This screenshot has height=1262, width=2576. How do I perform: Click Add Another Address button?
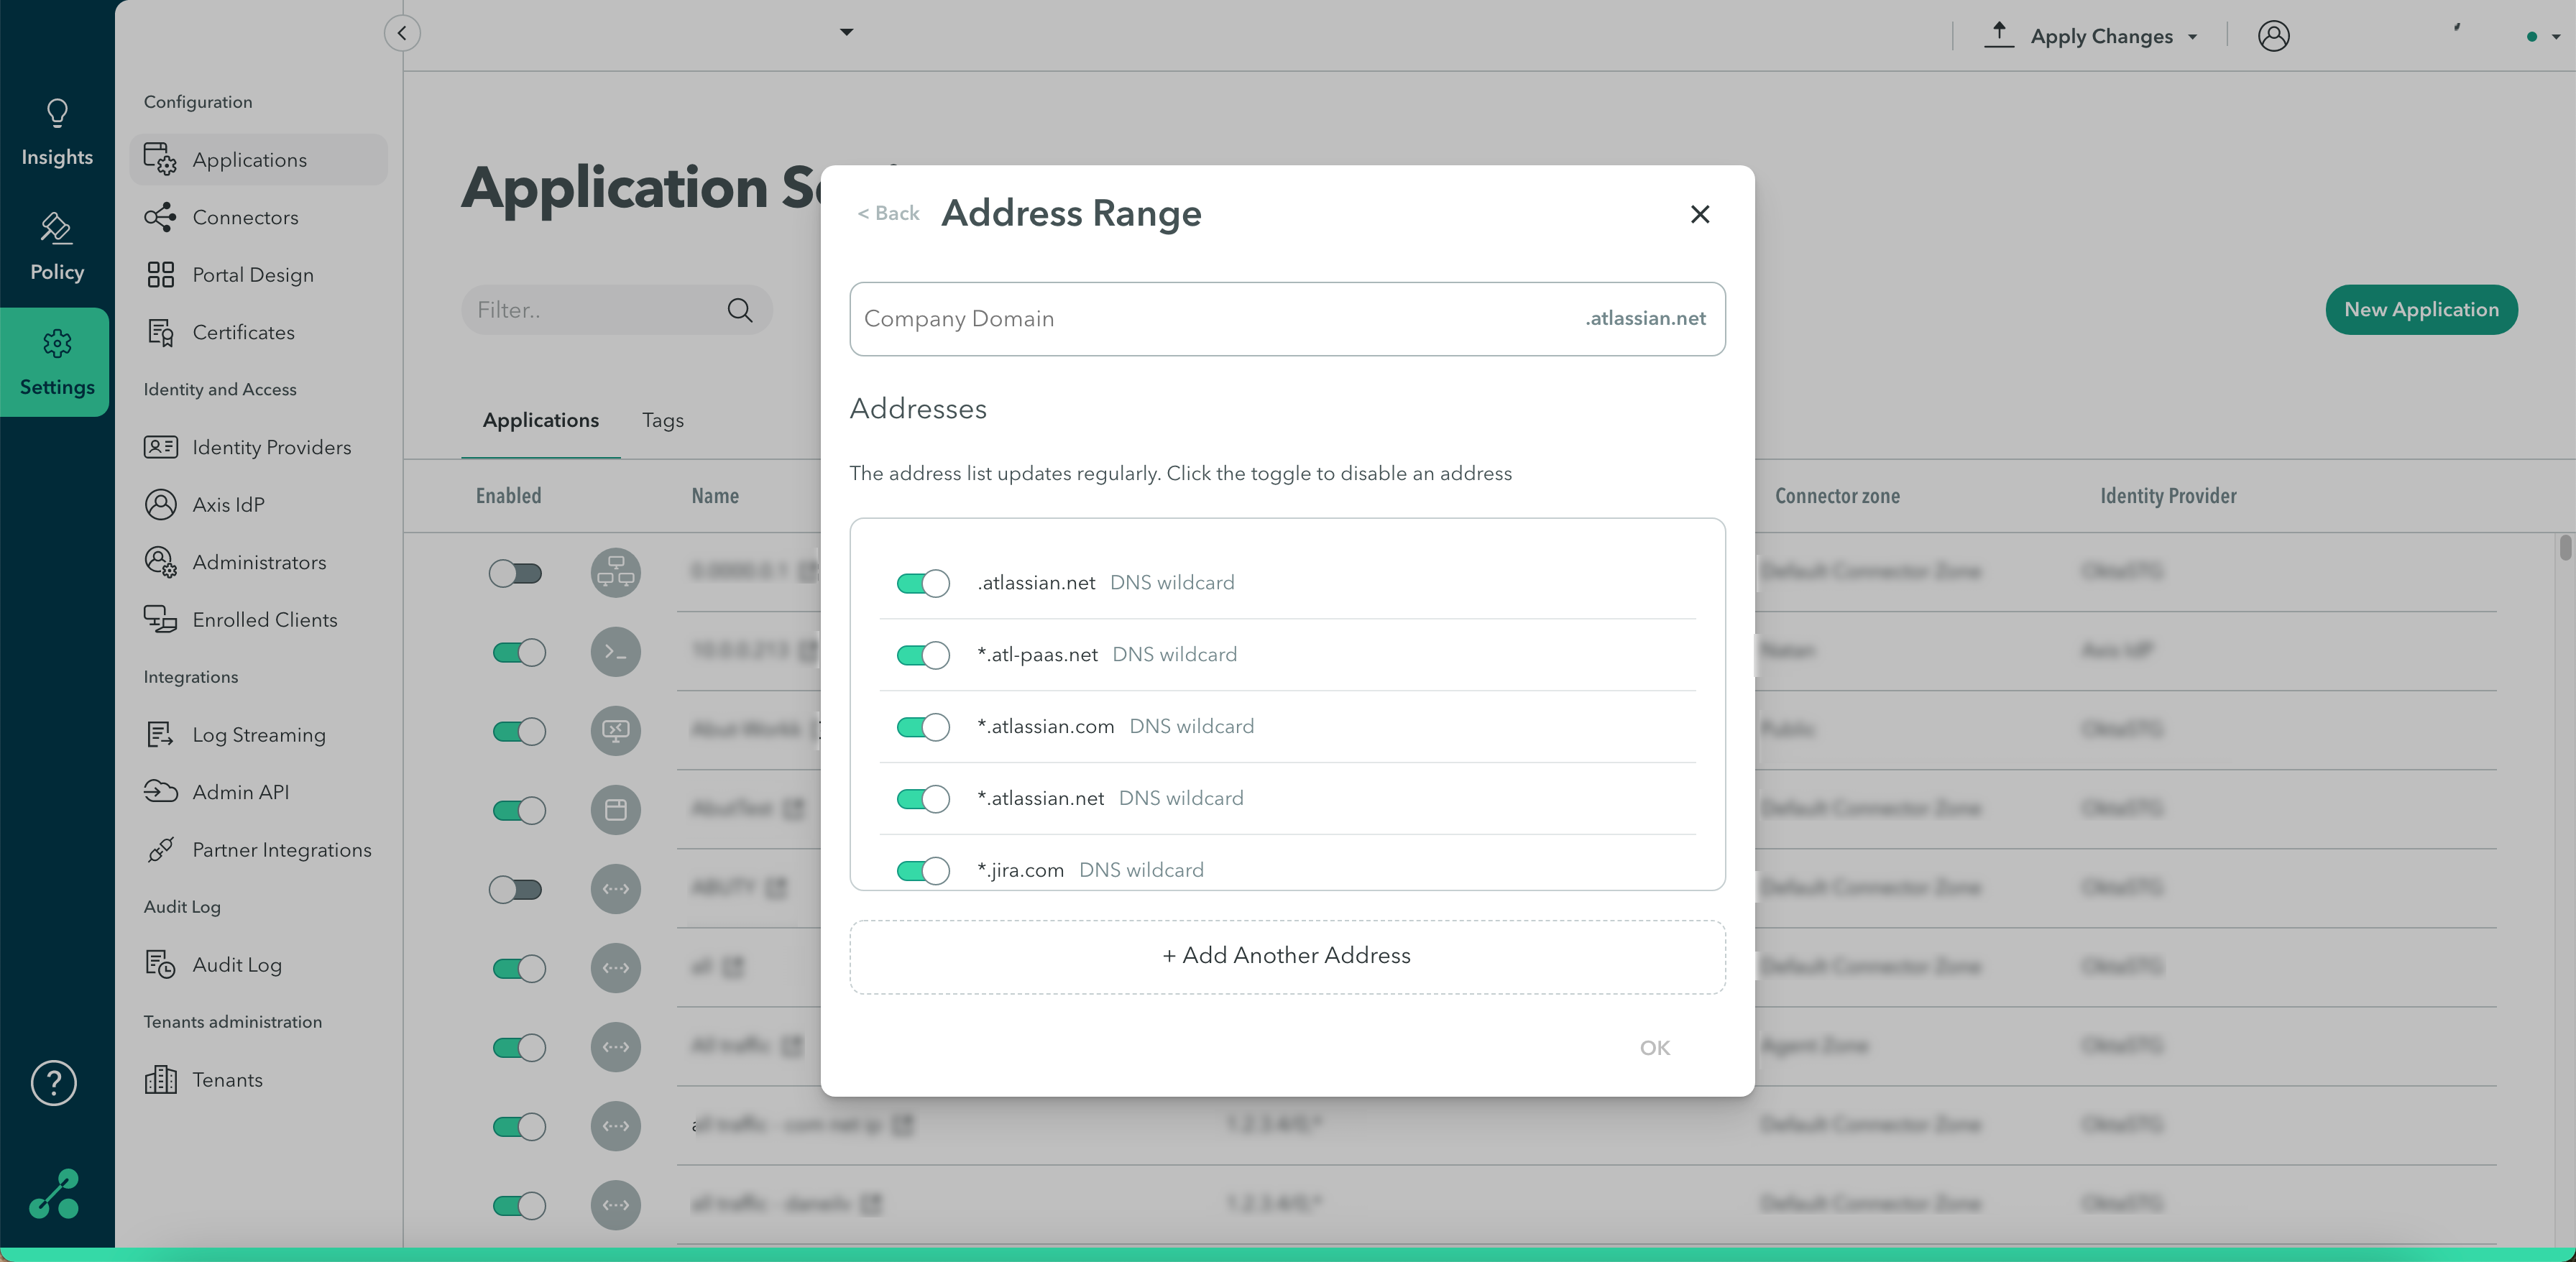point(1286,956)
